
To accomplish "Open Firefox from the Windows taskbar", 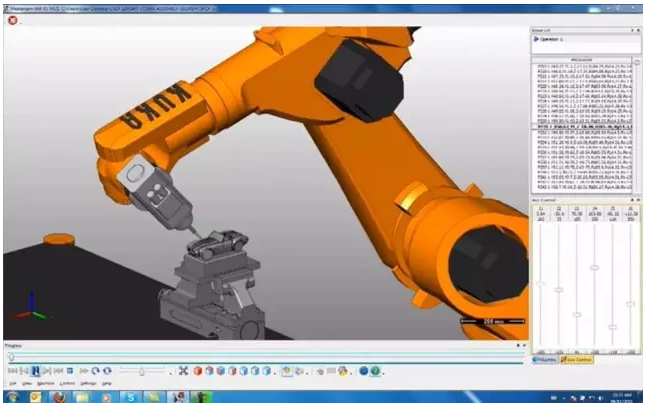I will [x=58, y=396].
